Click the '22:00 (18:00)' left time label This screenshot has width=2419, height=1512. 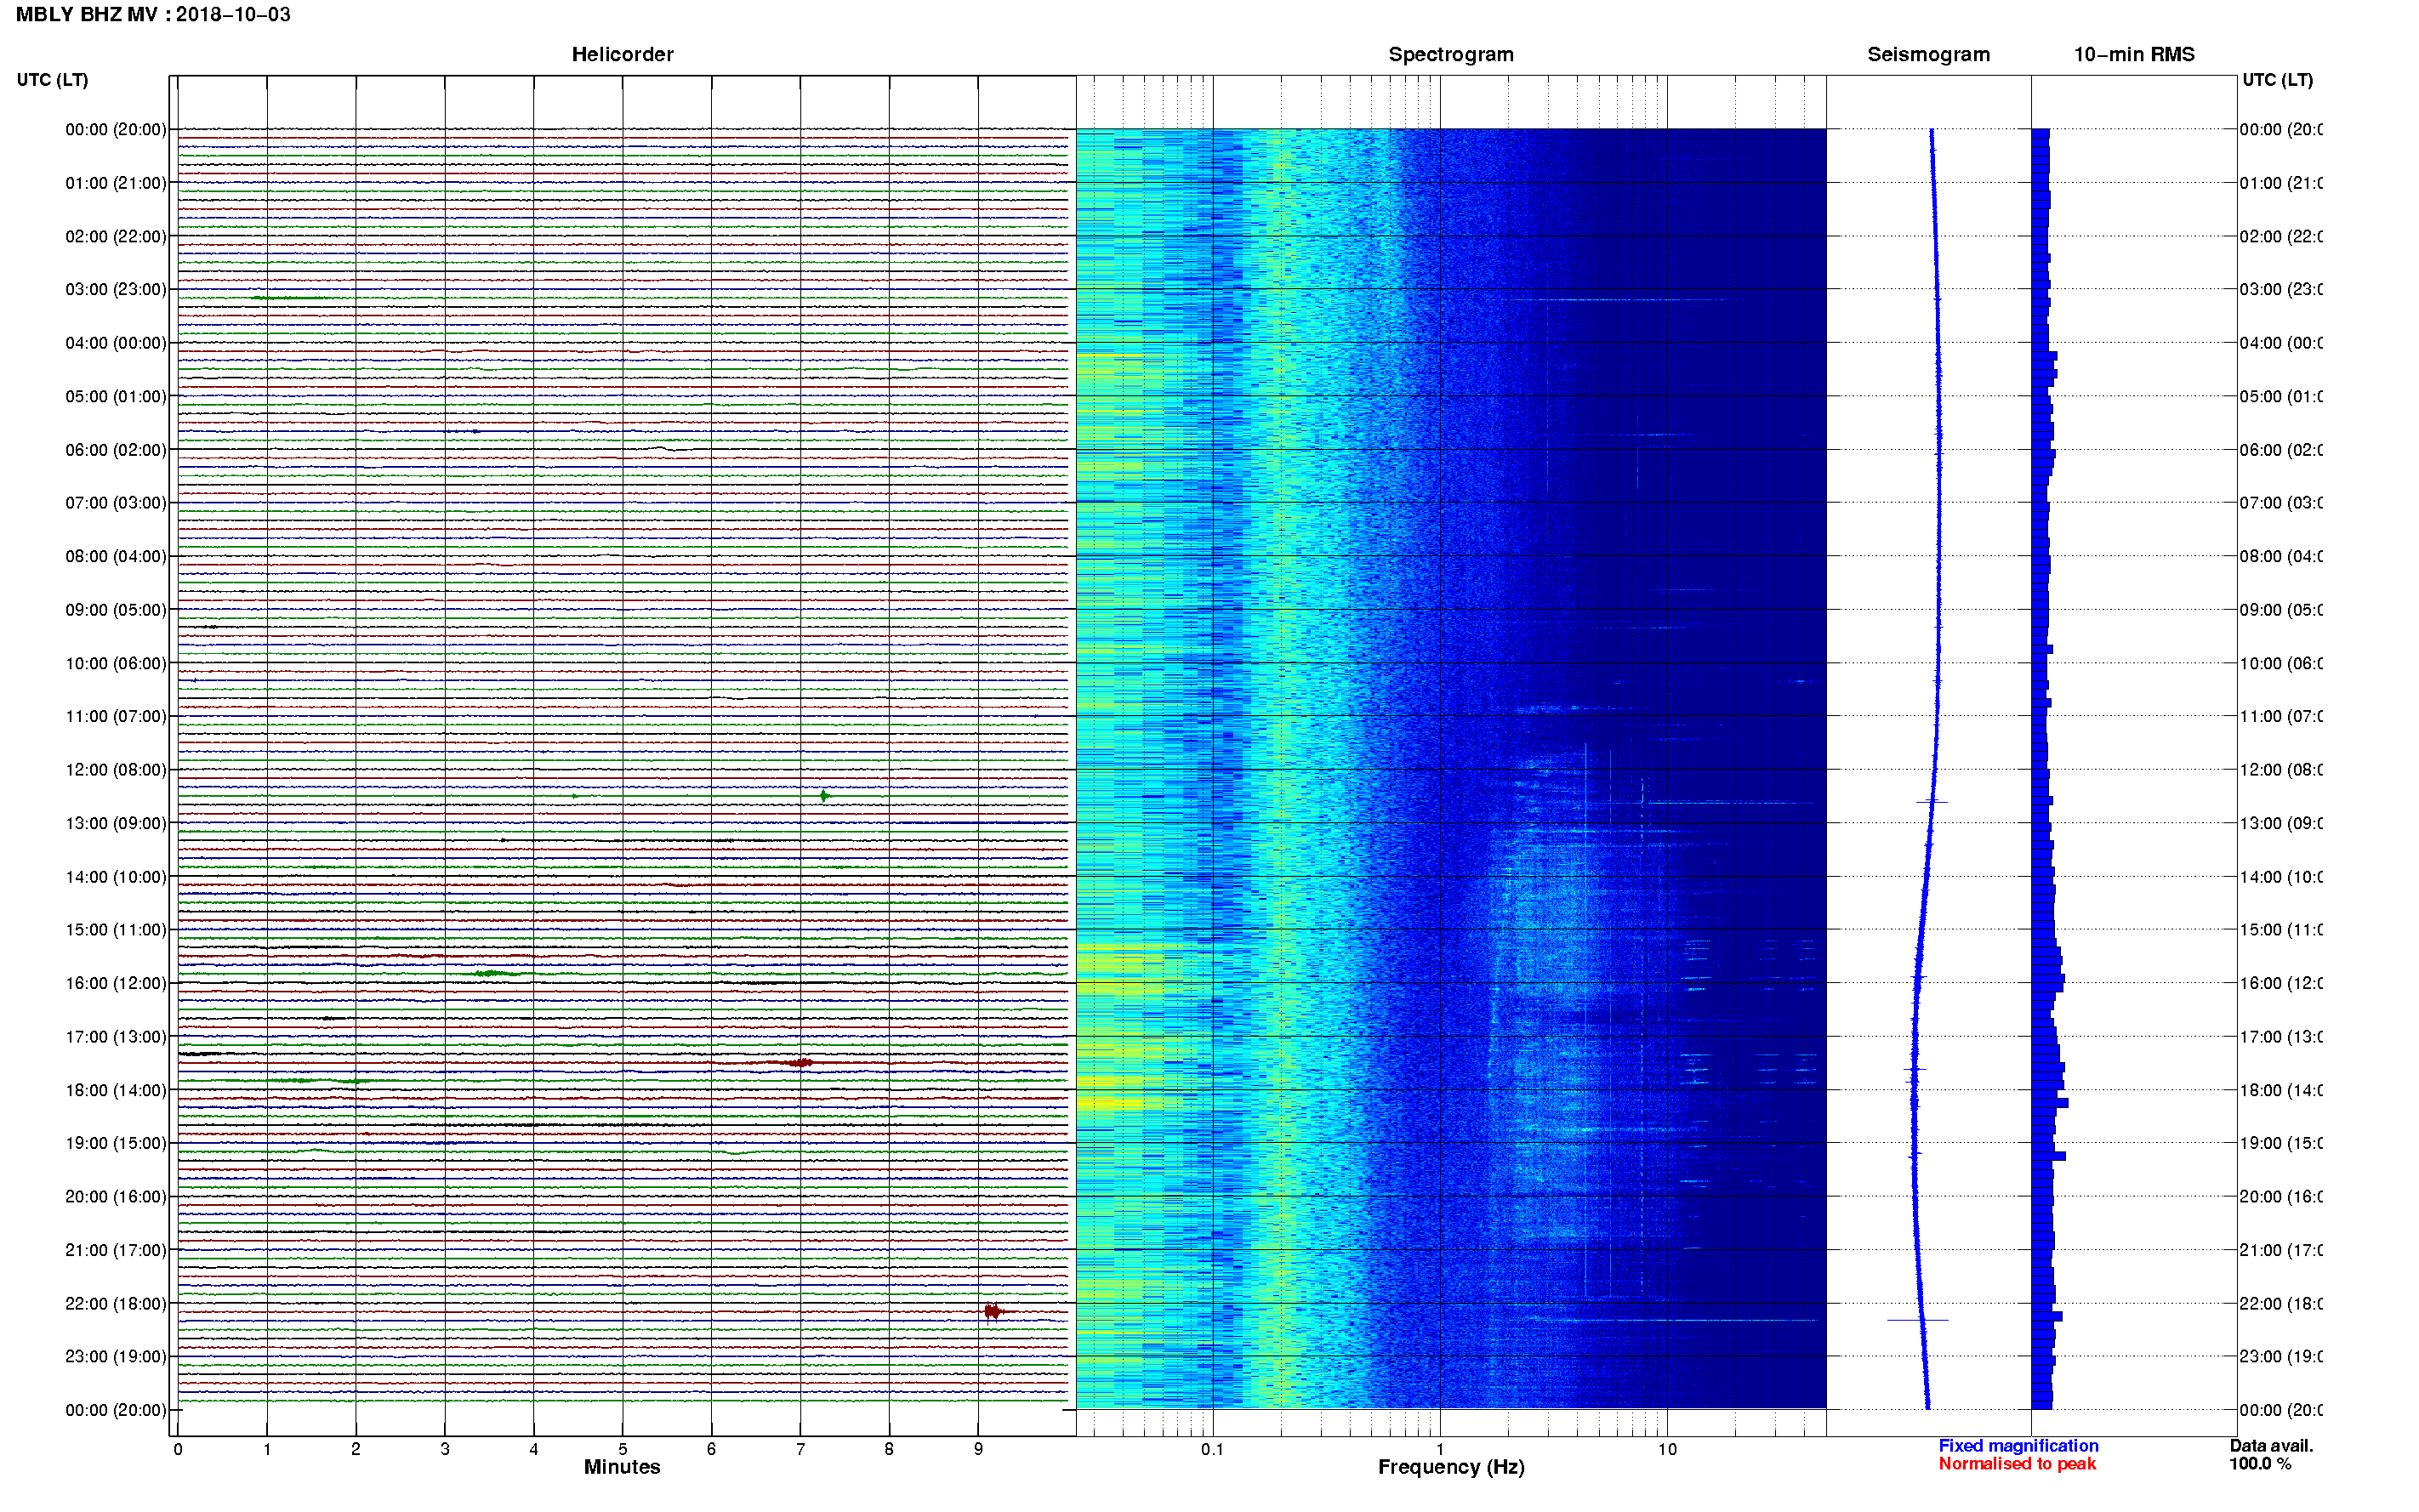click(116, 1304)
